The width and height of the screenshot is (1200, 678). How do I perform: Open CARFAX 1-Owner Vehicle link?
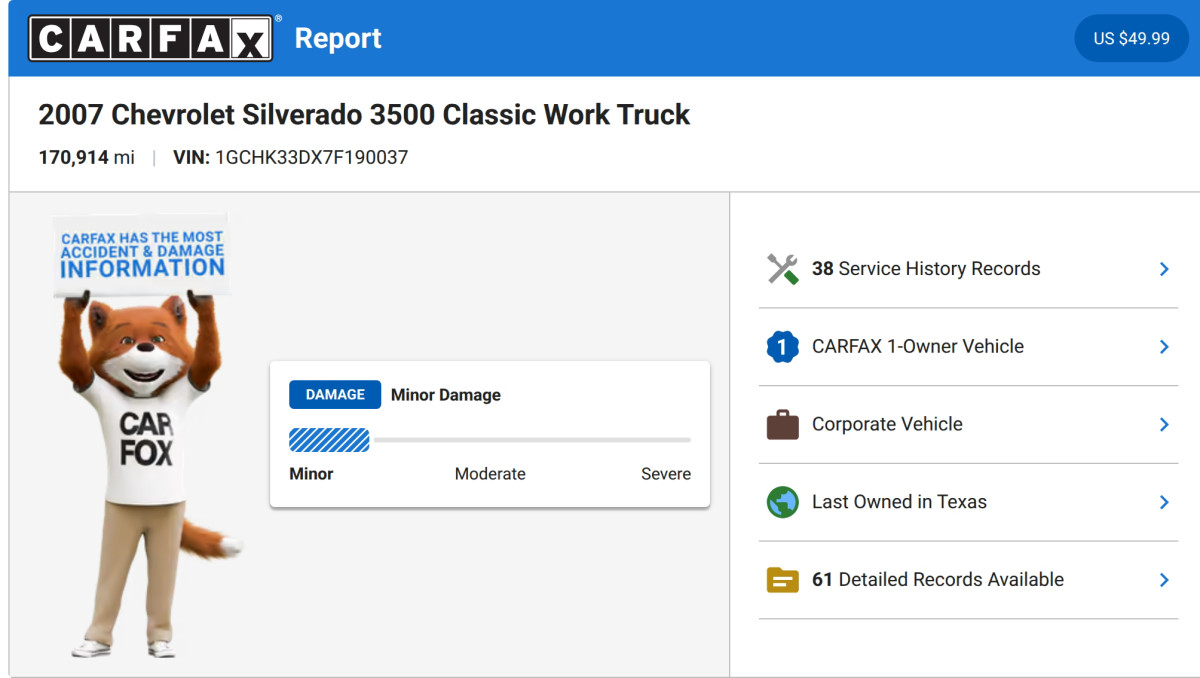click(968, 347)
